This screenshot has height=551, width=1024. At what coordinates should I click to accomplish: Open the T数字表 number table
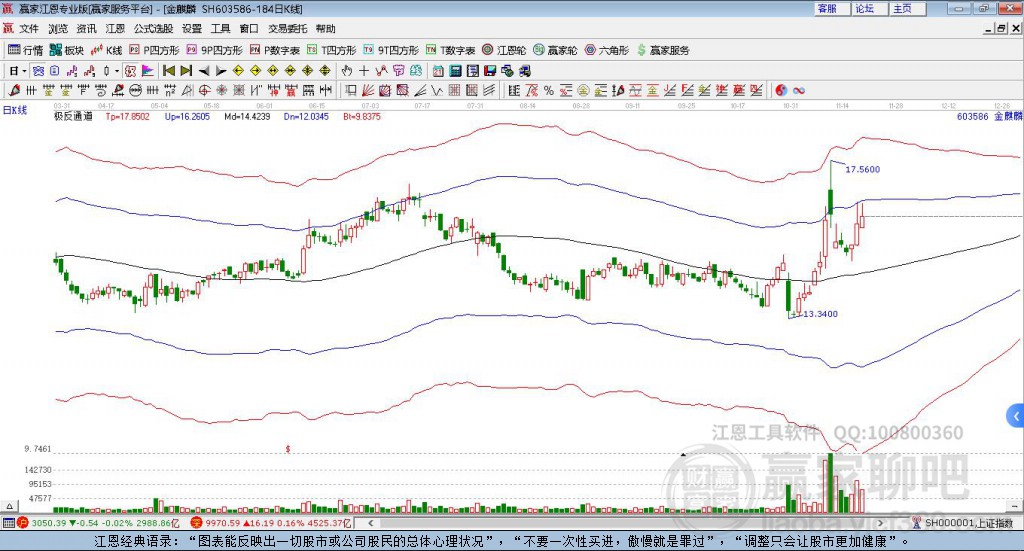coord(451,50)
